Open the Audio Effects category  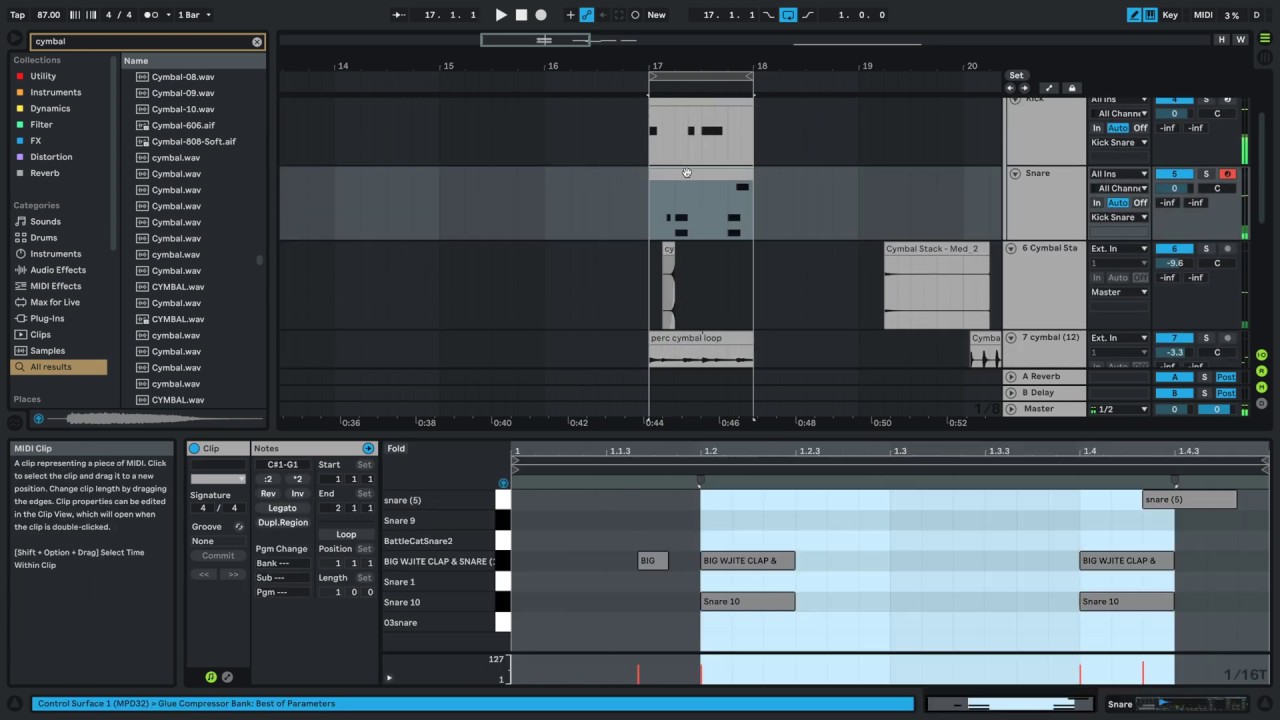(x=58, y=270)
